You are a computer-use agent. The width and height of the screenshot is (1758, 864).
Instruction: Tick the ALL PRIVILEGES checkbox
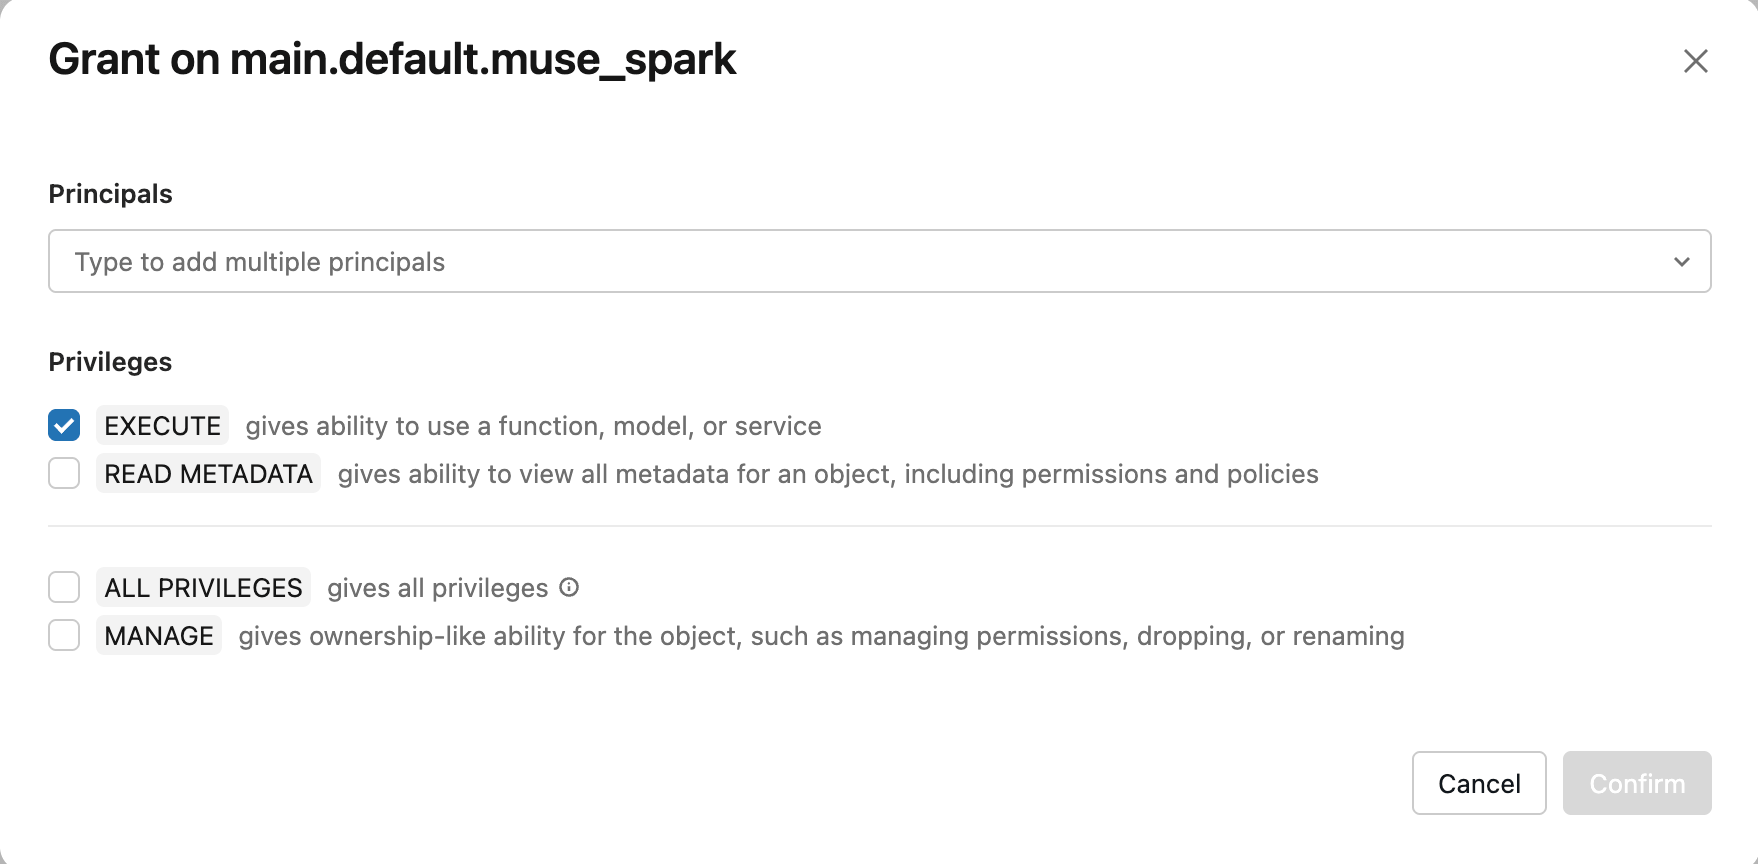tap(64, 587)
